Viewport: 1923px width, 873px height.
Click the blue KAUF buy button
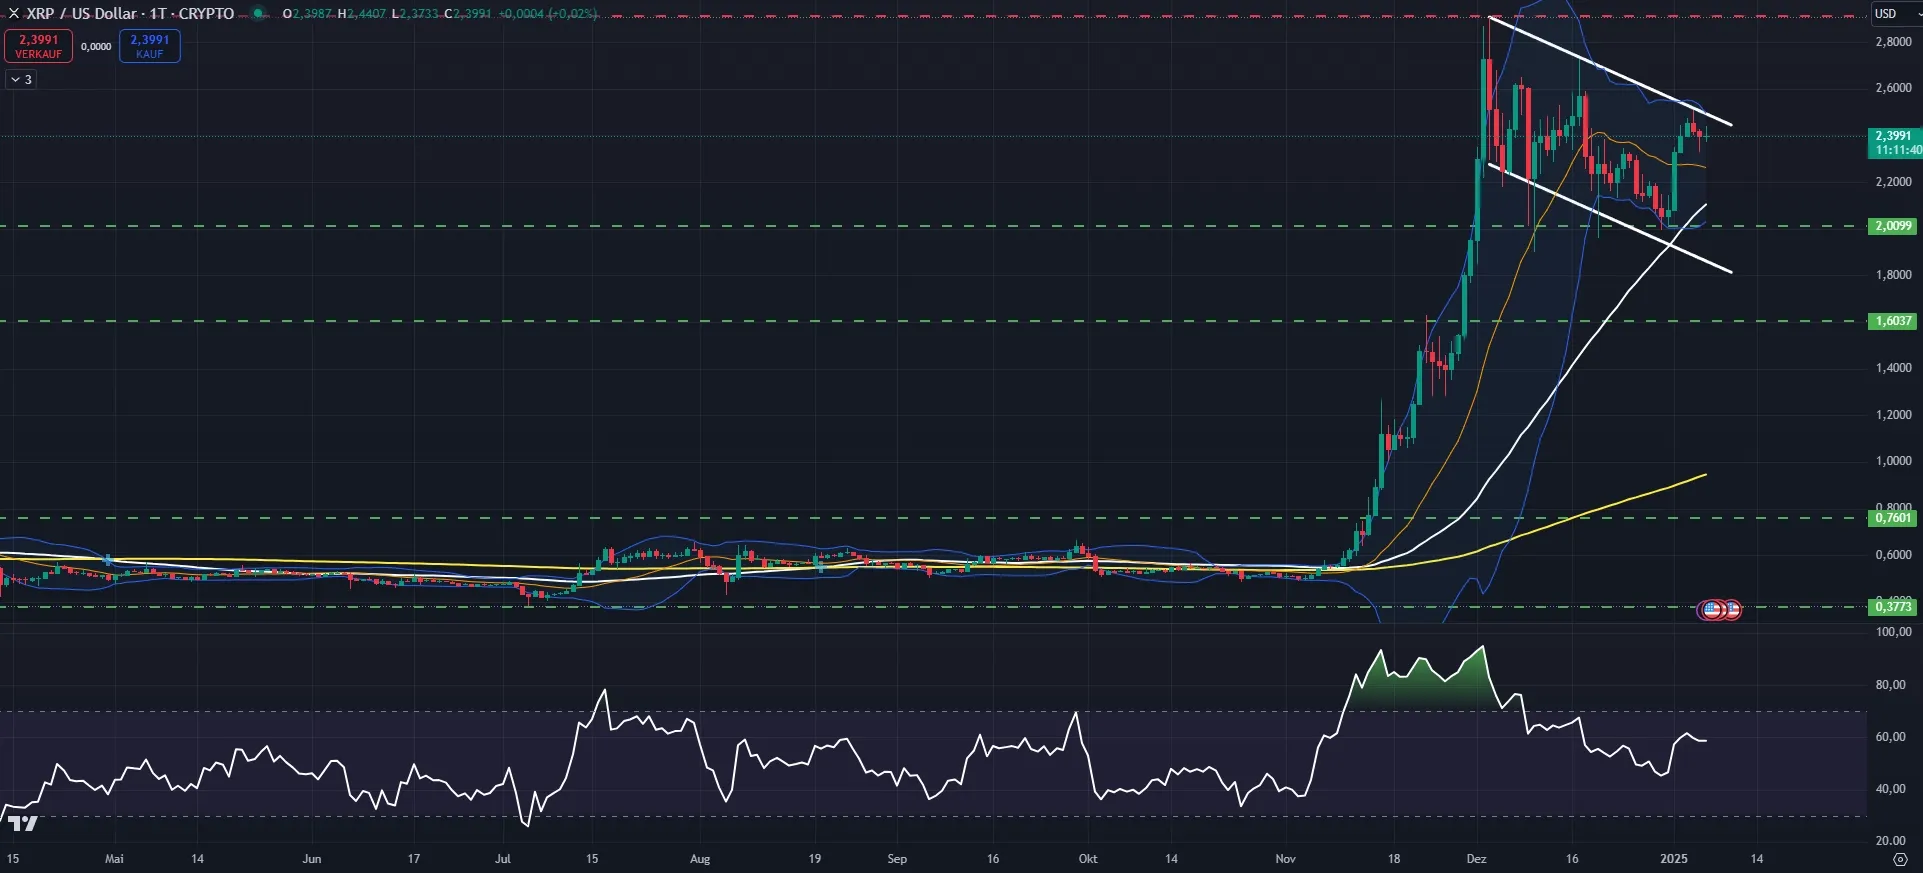point(150,46)
